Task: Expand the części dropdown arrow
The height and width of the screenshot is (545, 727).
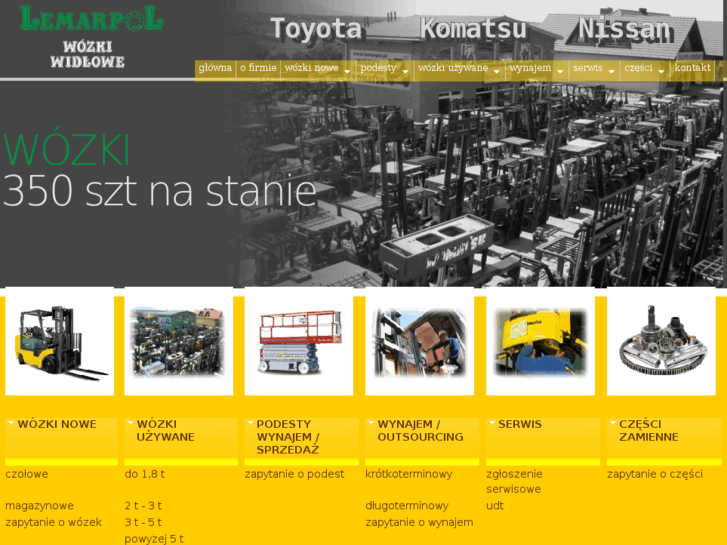Action: (661, 71)
